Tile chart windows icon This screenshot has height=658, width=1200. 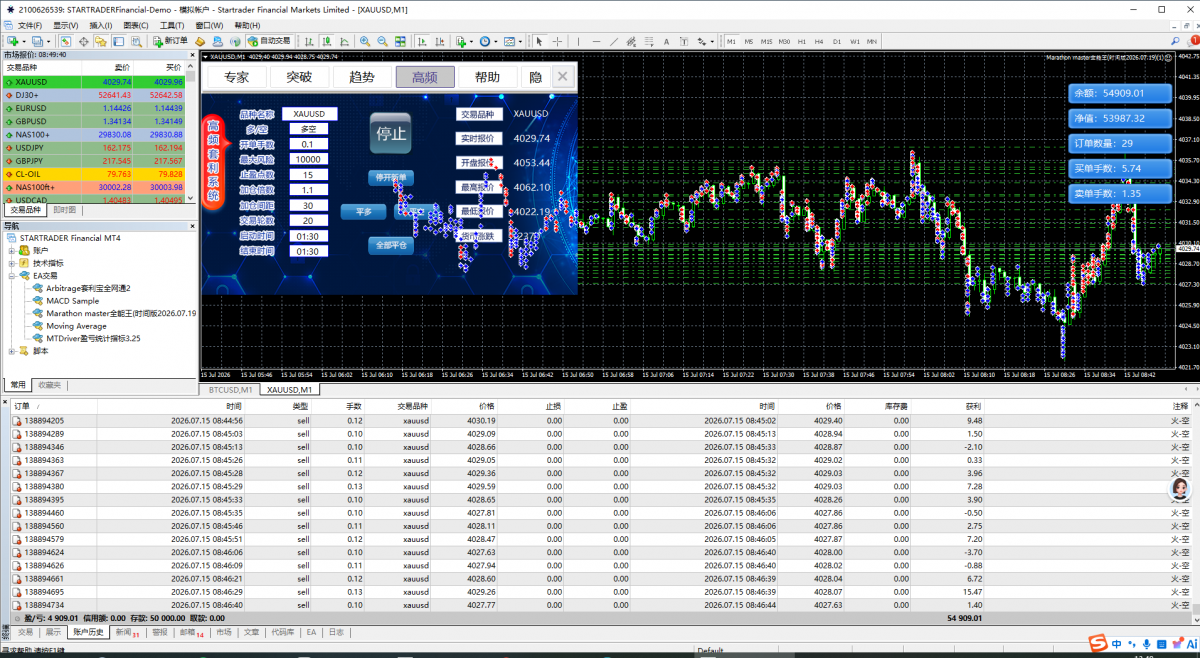coord(400,41)
